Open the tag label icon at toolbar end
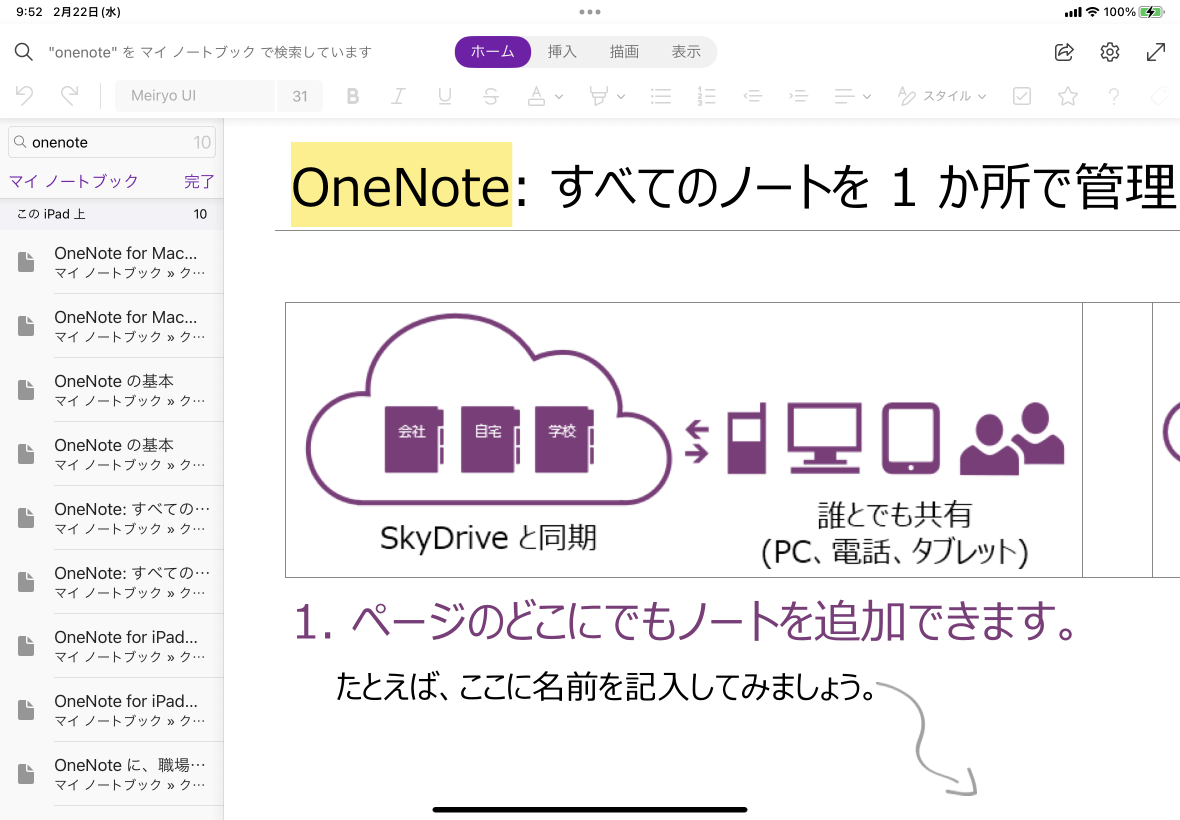Viewport: 1180px width, 820px height. click(x=1161, y=96)
